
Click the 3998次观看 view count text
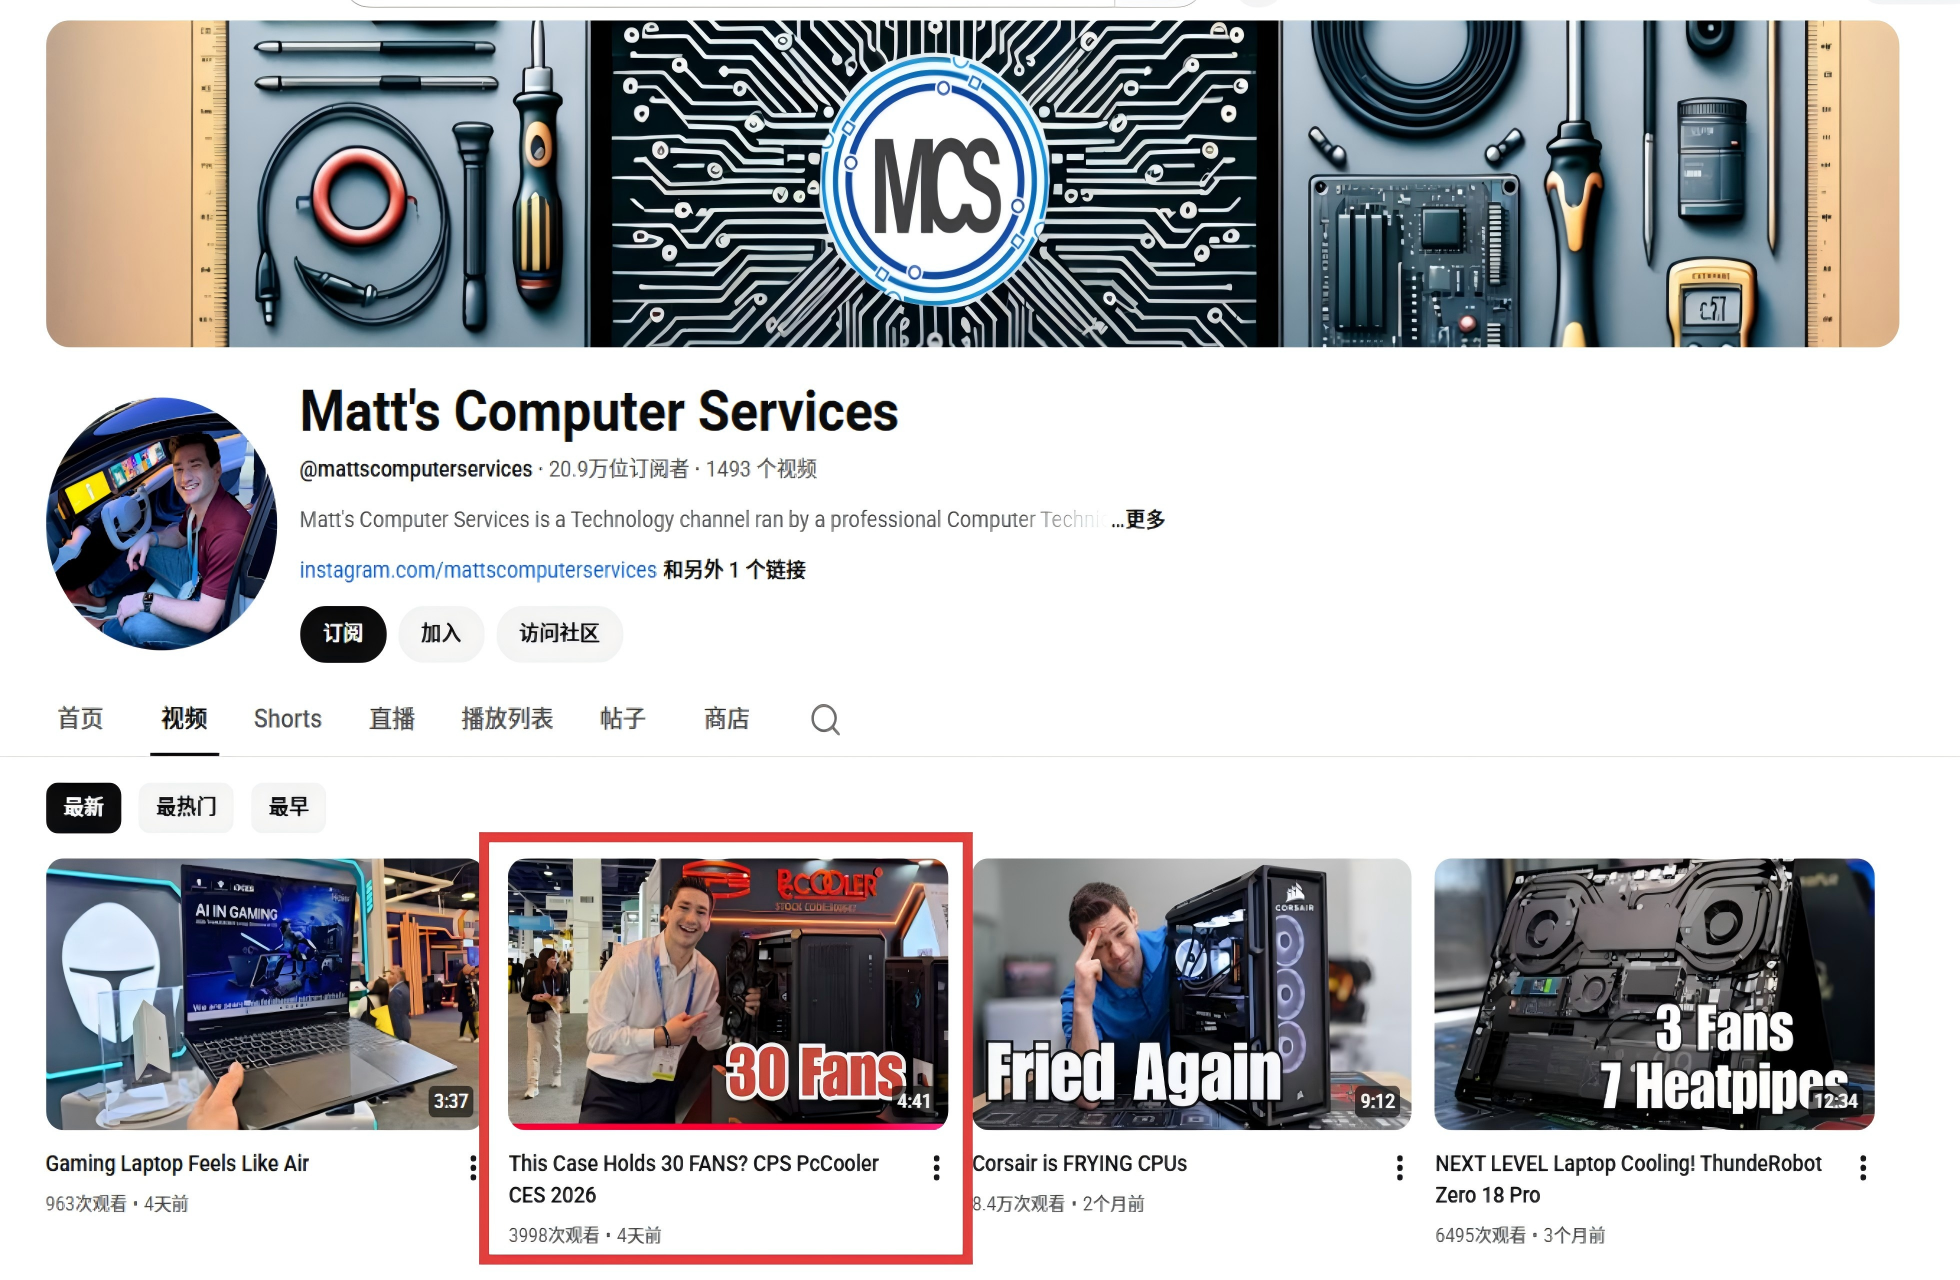tap(554, 1236)
